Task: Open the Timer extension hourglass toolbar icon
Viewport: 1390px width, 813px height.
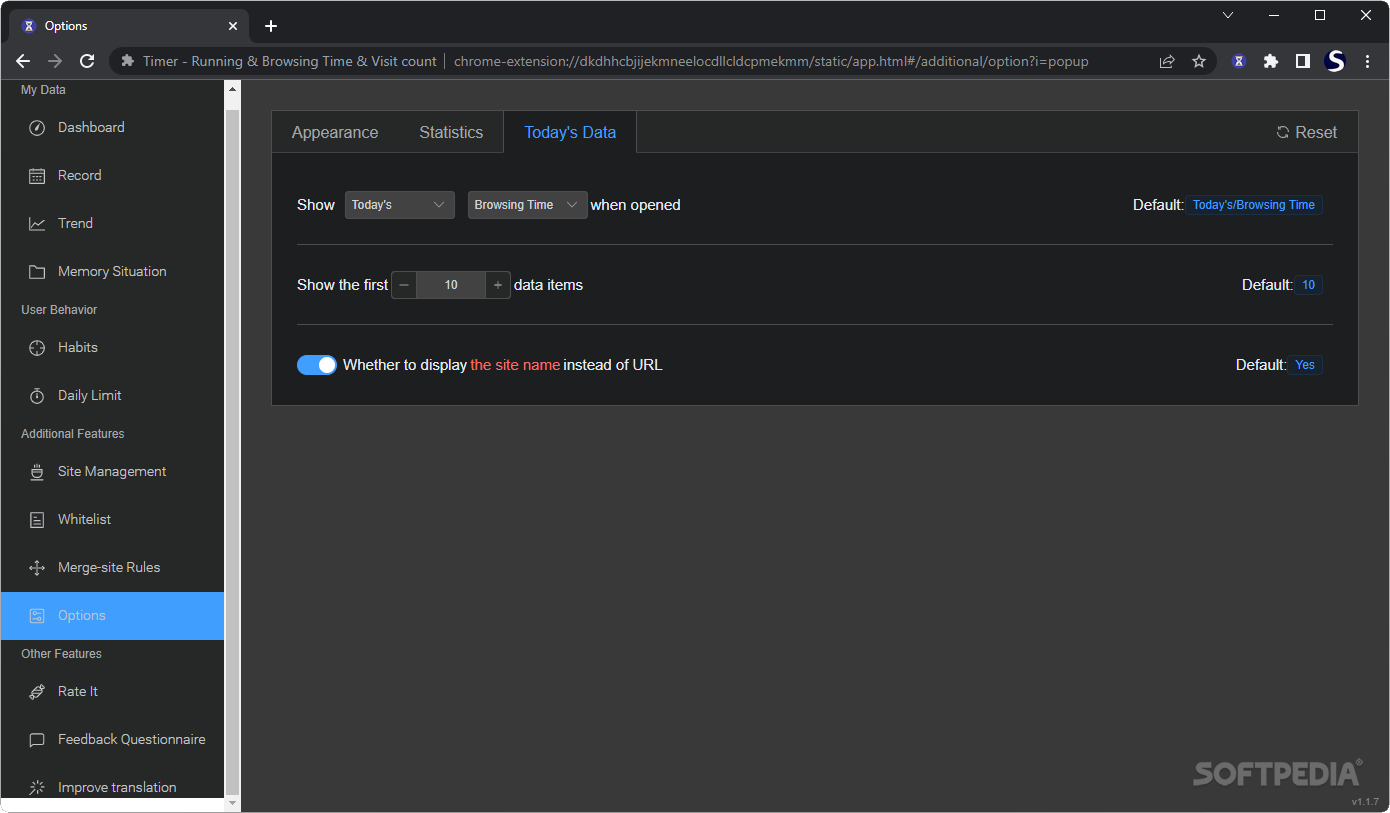Action: coord(1239,61)
